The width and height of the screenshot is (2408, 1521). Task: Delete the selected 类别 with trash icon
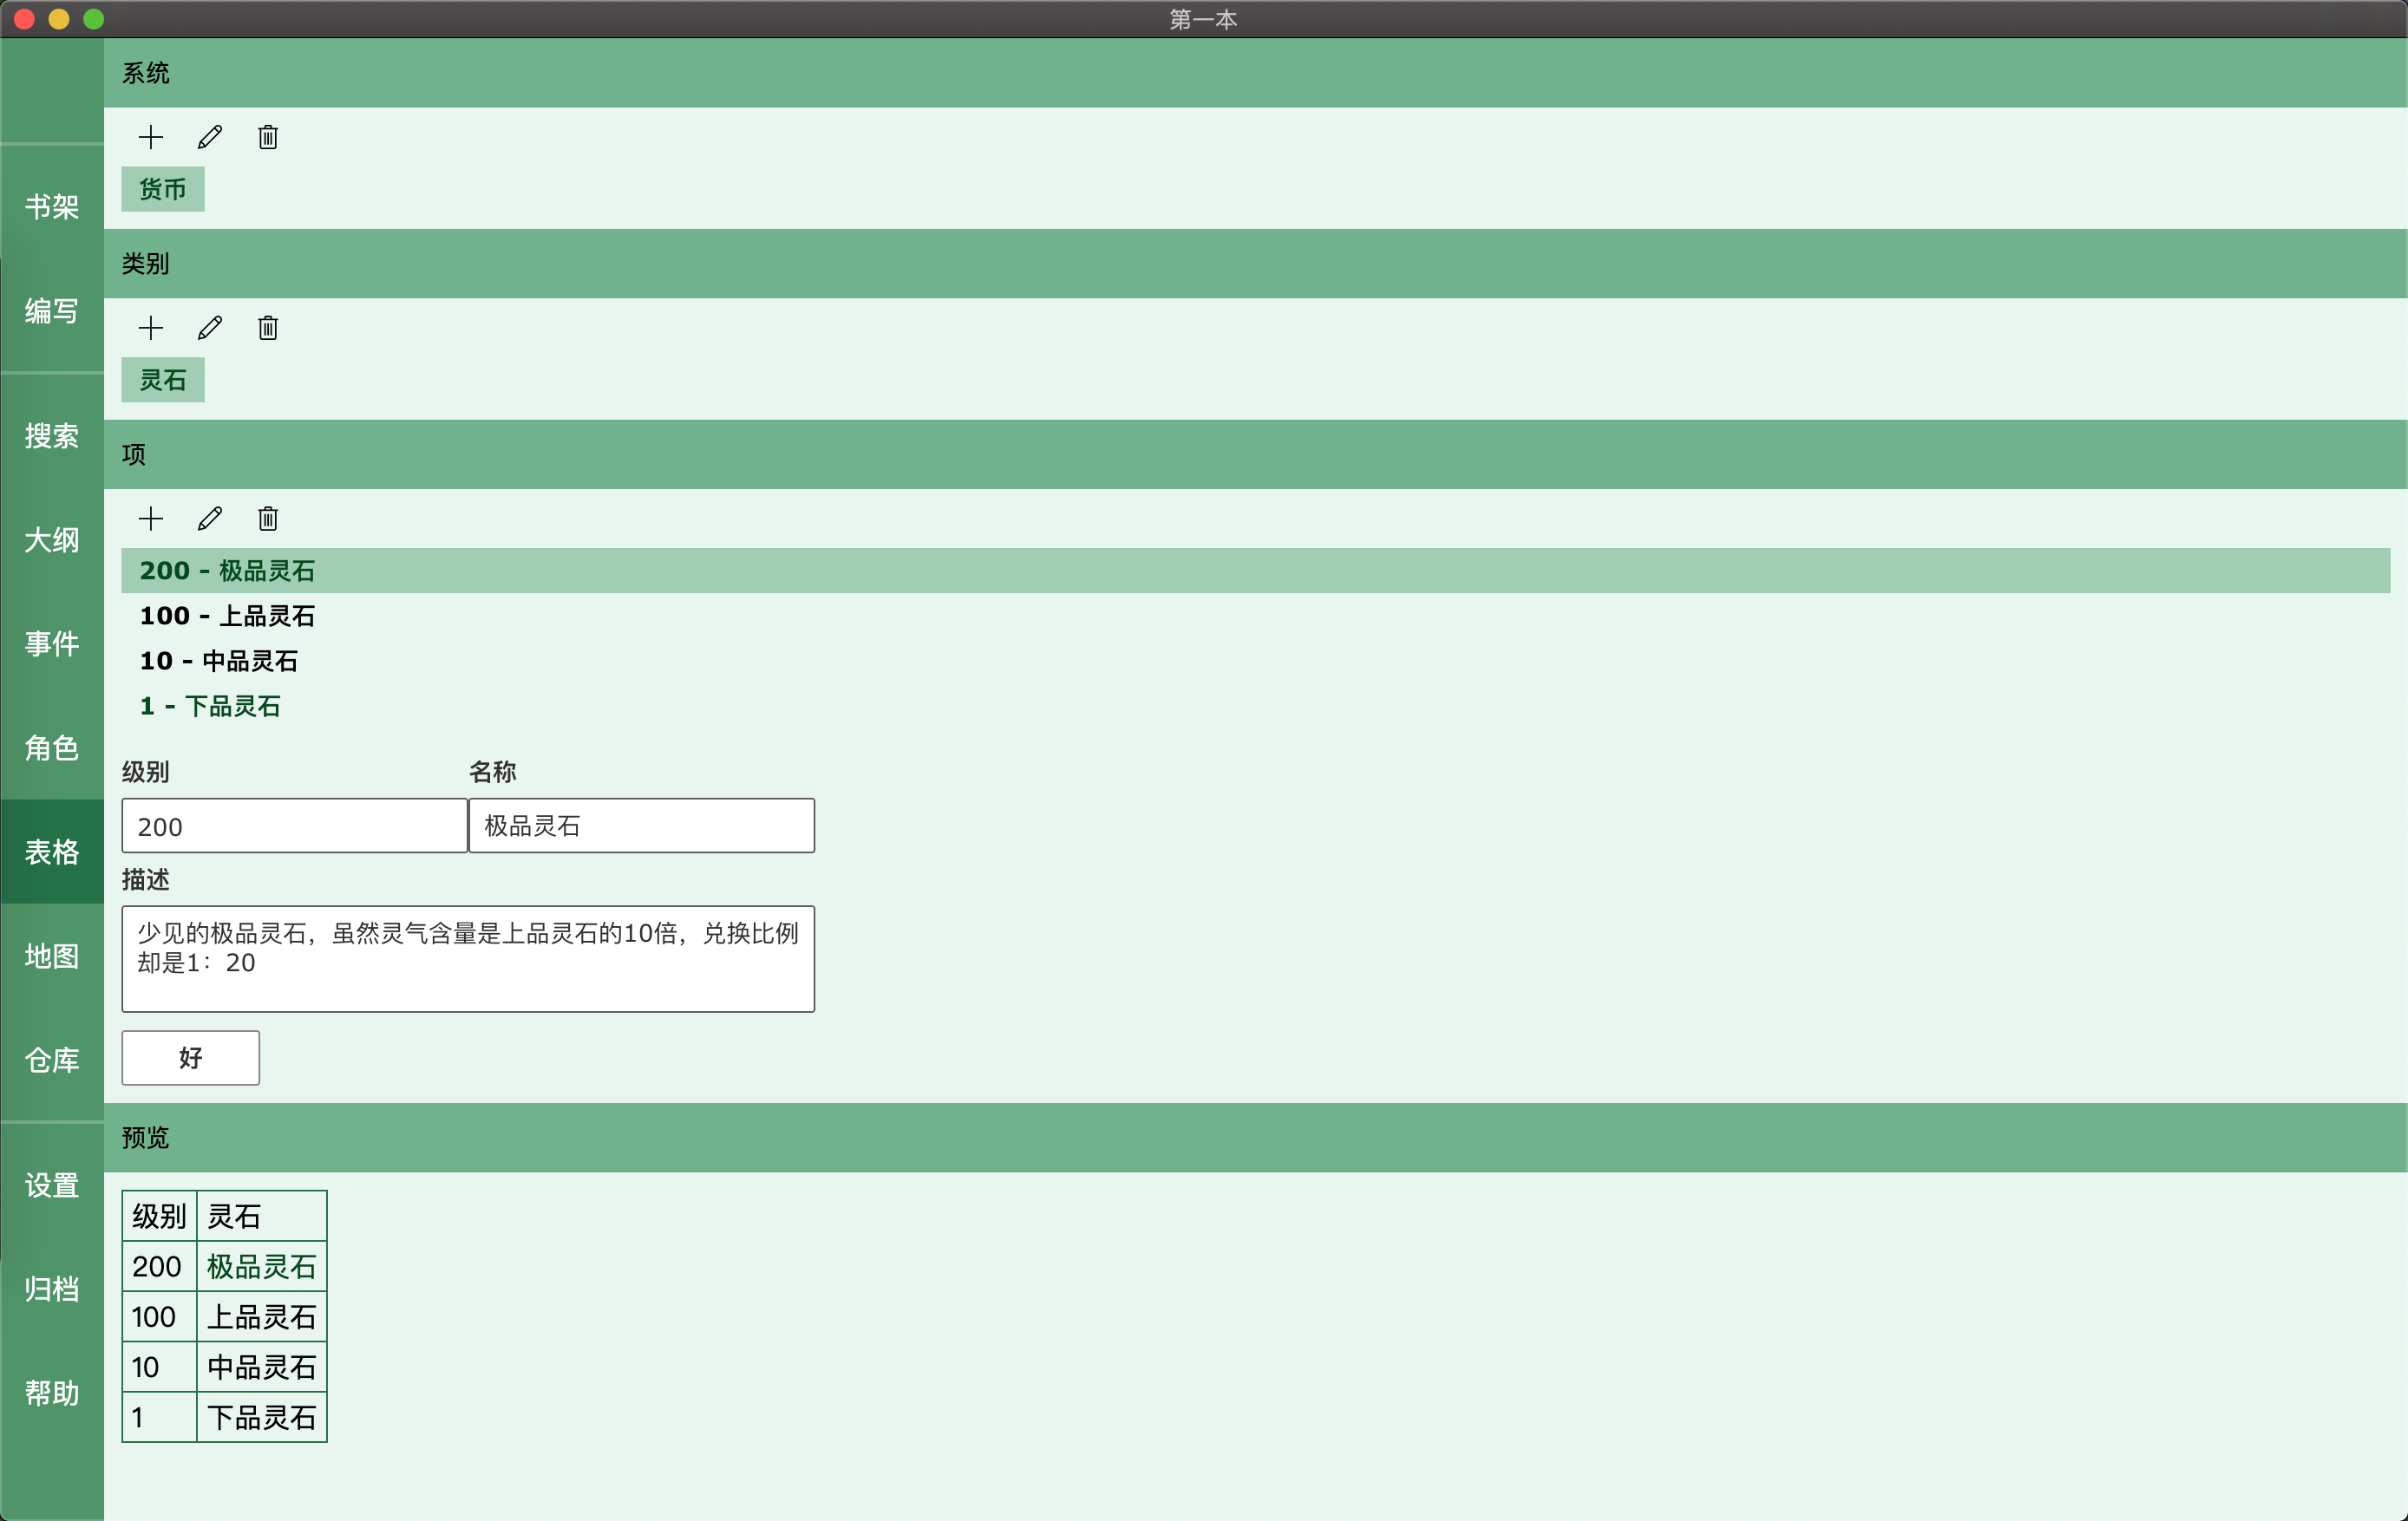(268, 328)
